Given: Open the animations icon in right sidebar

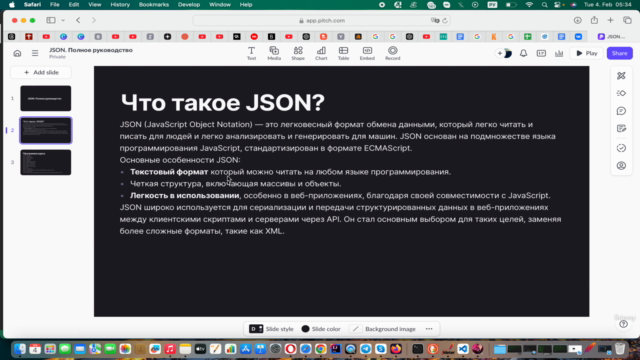Looking at the screenshot, I should (621, 93).
